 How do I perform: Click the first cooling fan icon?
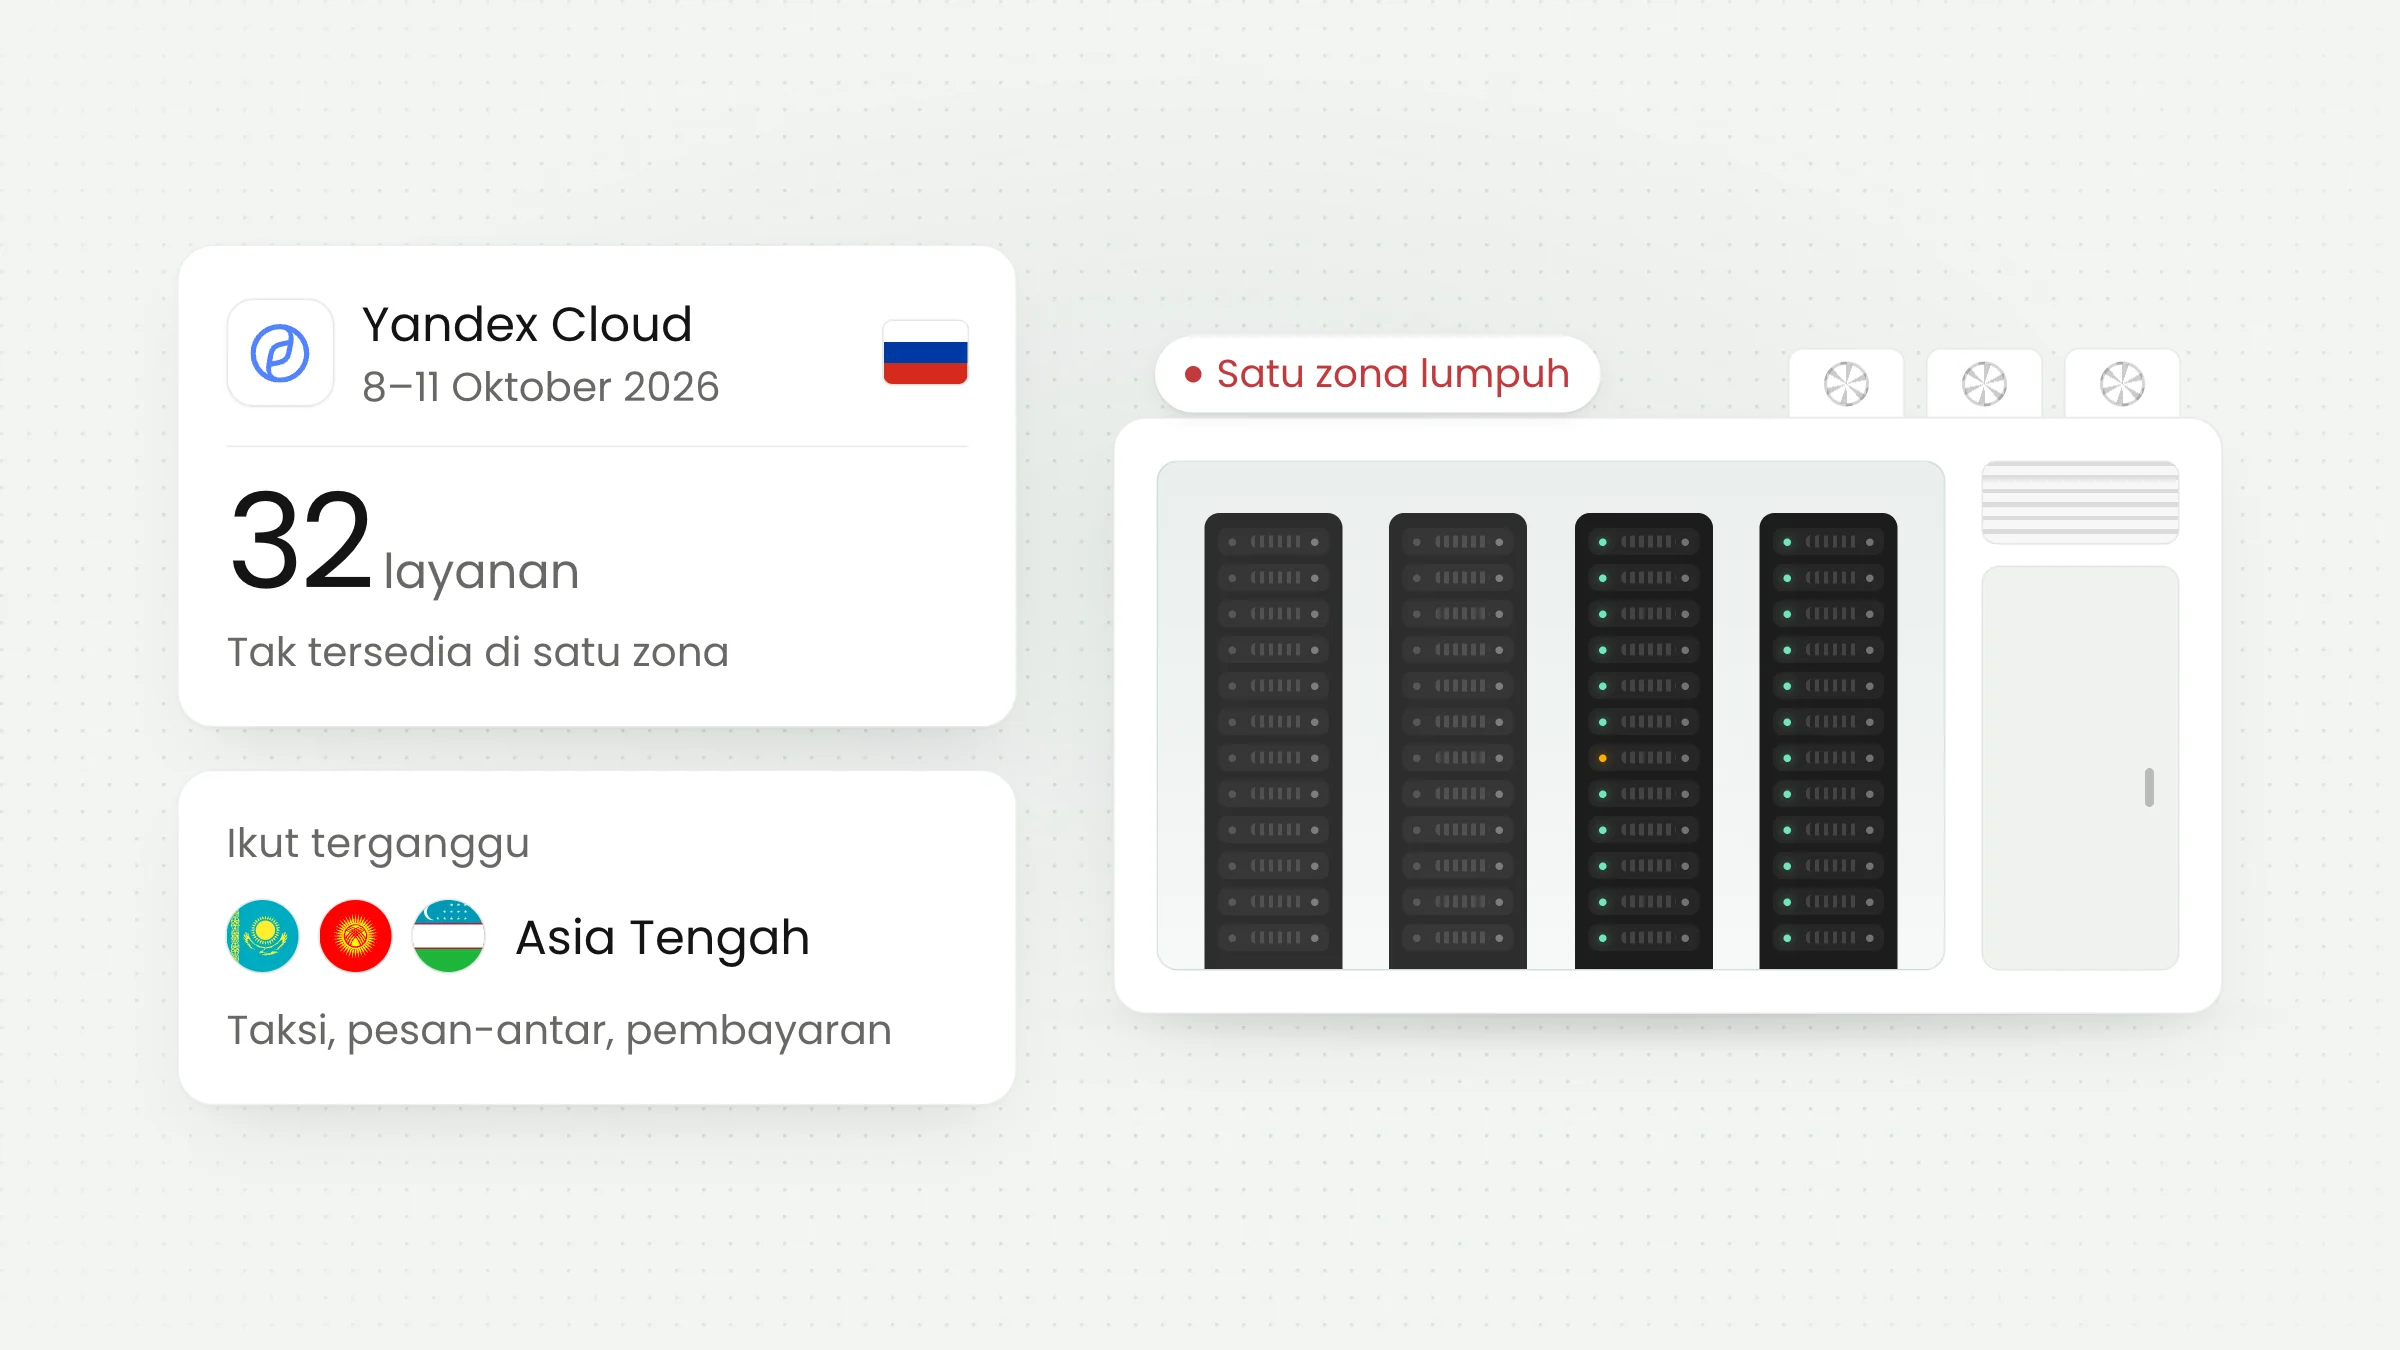(1846, 384)
